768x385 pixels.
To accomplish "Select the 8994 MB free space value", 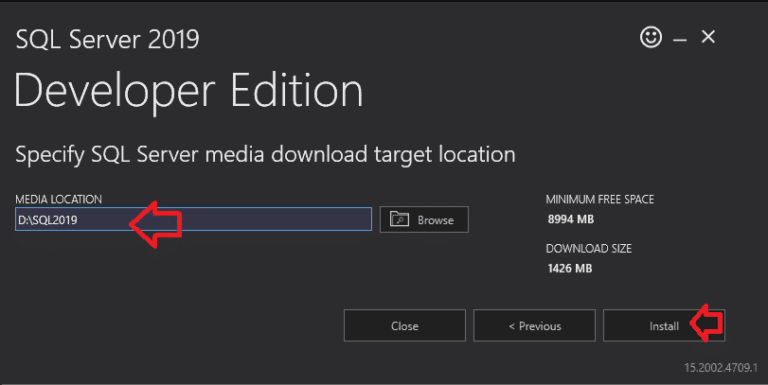I will pos(571,219).
